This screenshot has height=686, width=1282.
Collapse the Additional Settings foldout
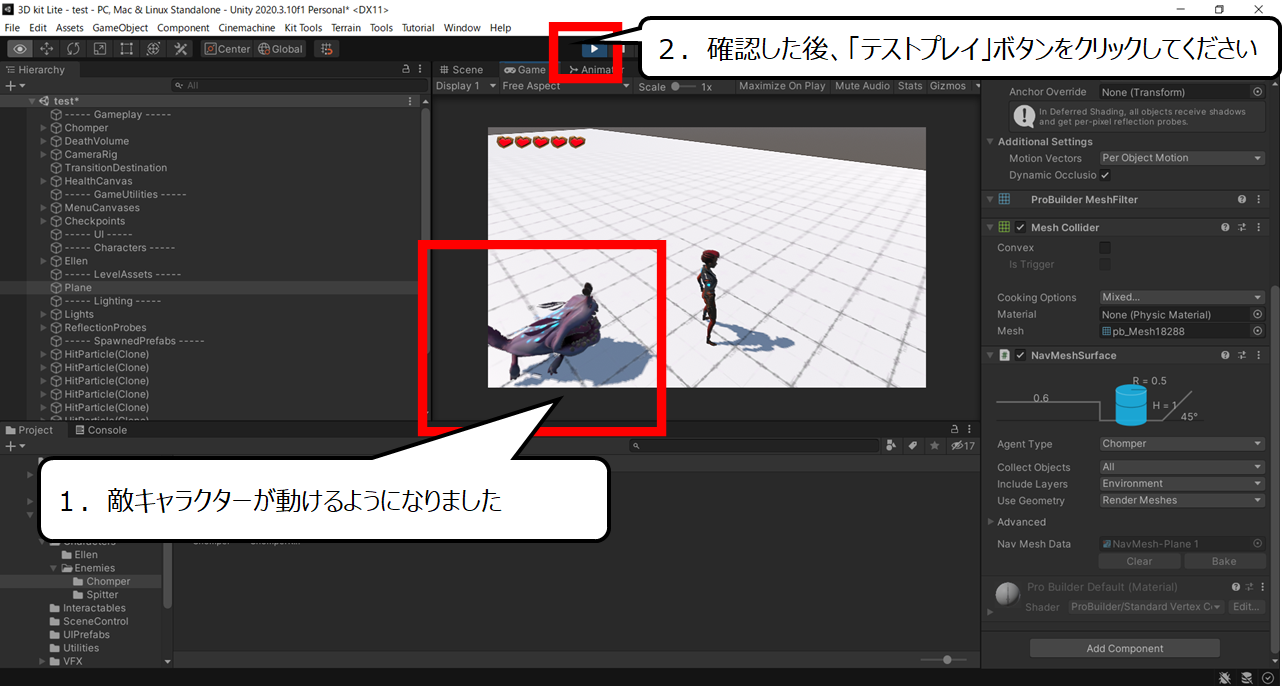click(990, 142)
